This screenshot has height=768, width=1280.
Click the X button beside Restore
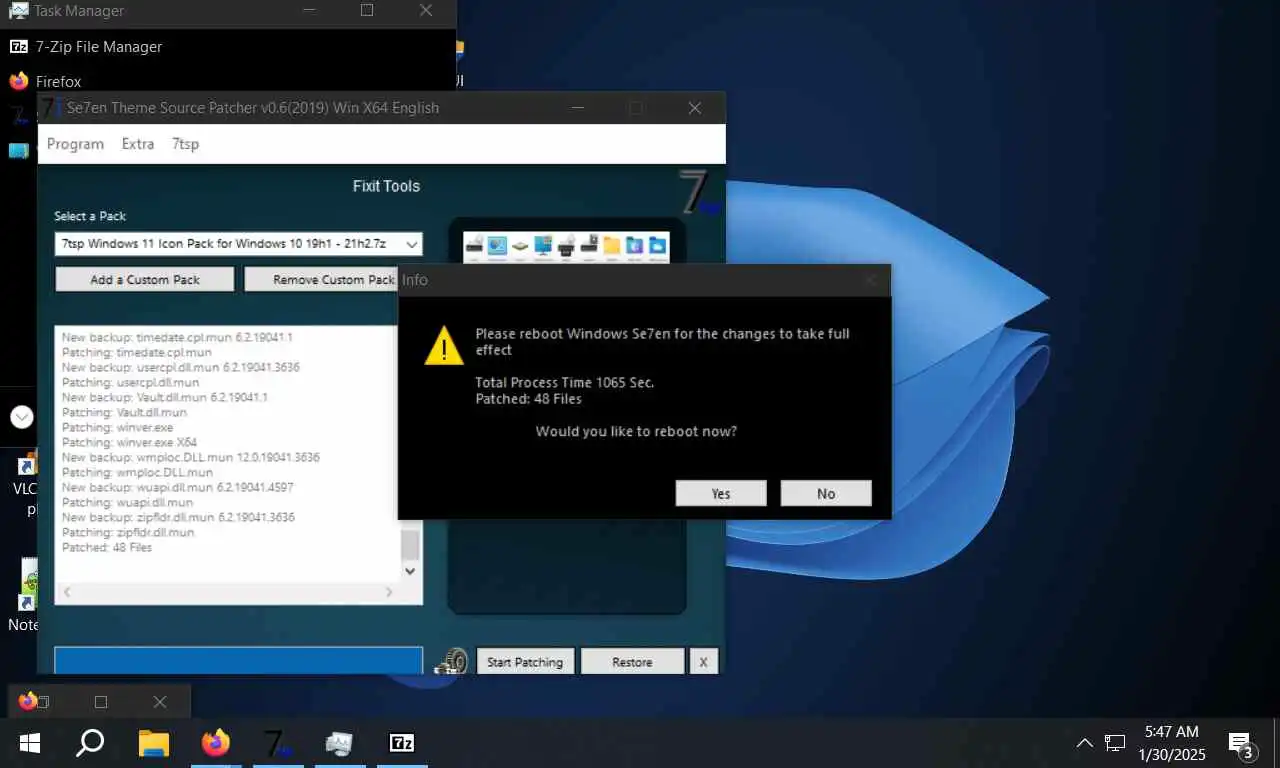pos(704,662)
